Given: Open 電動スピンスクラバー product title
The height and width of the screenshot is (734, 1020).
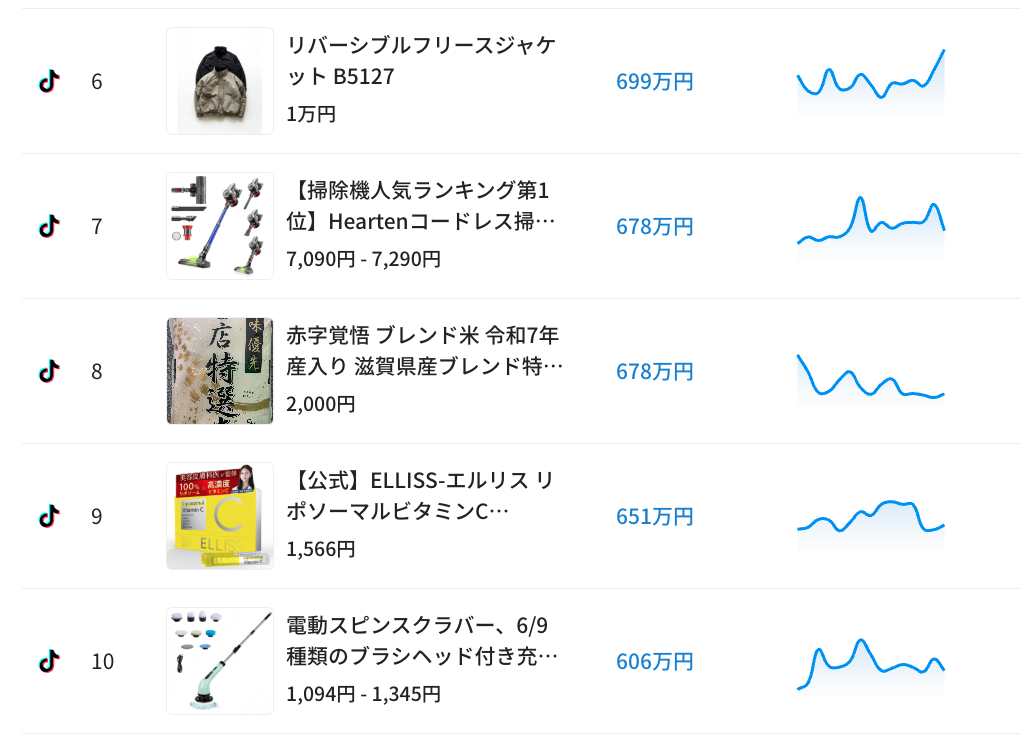Looking at the screenshot, I should click(x=422, y=641).
